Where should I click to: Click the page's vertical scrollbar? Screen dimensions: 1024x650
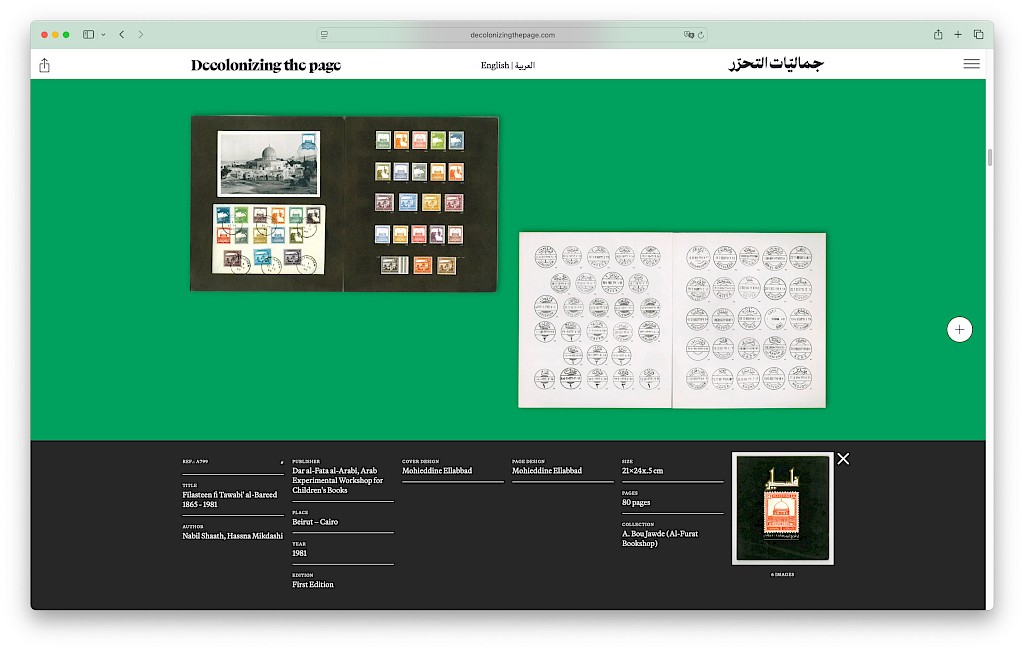click(x=989, y=157)
